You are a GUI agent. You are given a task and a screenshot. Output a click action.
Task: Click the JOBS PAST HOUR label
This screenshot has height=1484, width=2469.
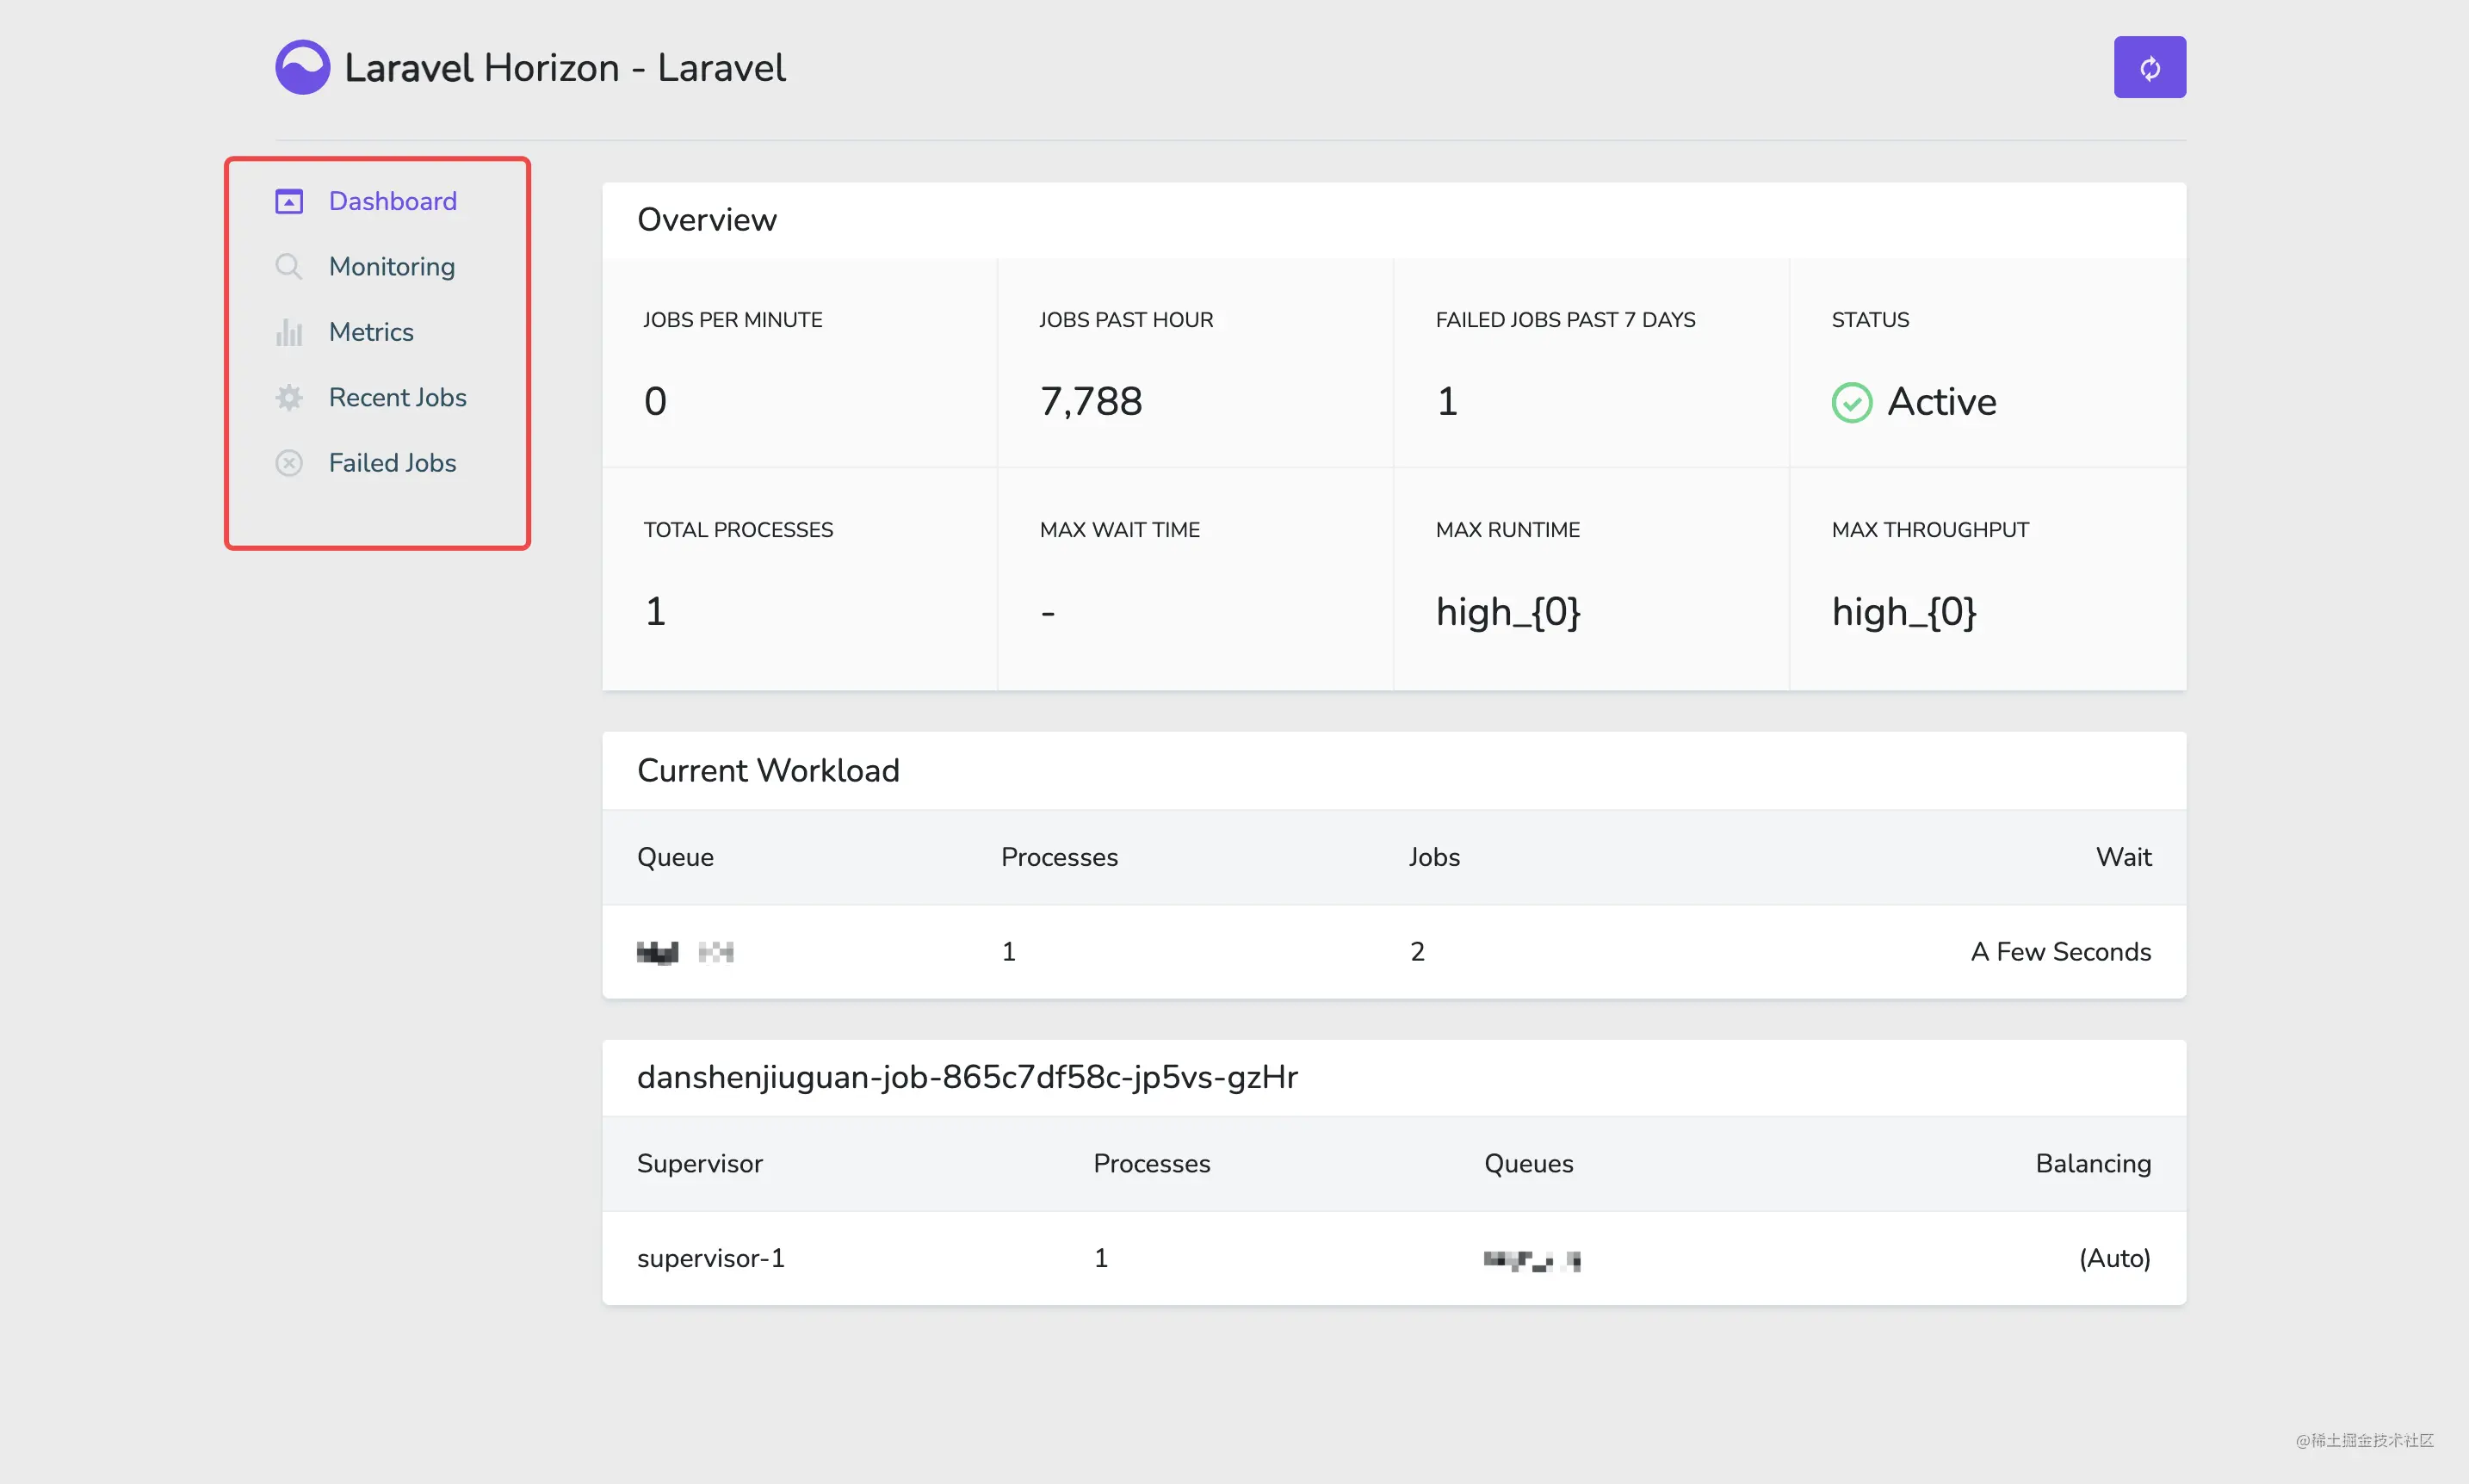click(1126, 320)
